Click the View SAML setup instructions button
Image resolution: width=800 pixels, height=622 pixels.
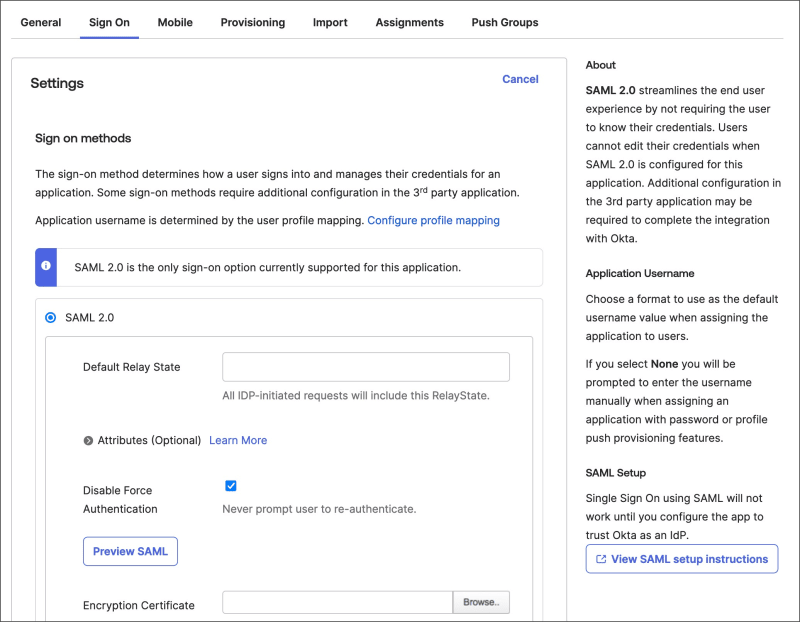[682, 559]
